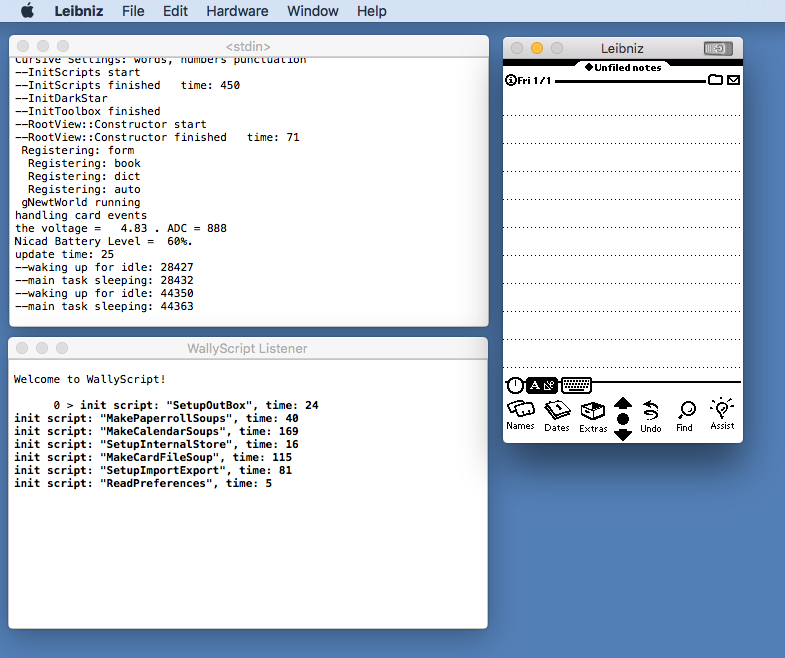Screen dimensions: 785x658
Task: Click the '<stdin>' window title
Action: pos(248,47)
